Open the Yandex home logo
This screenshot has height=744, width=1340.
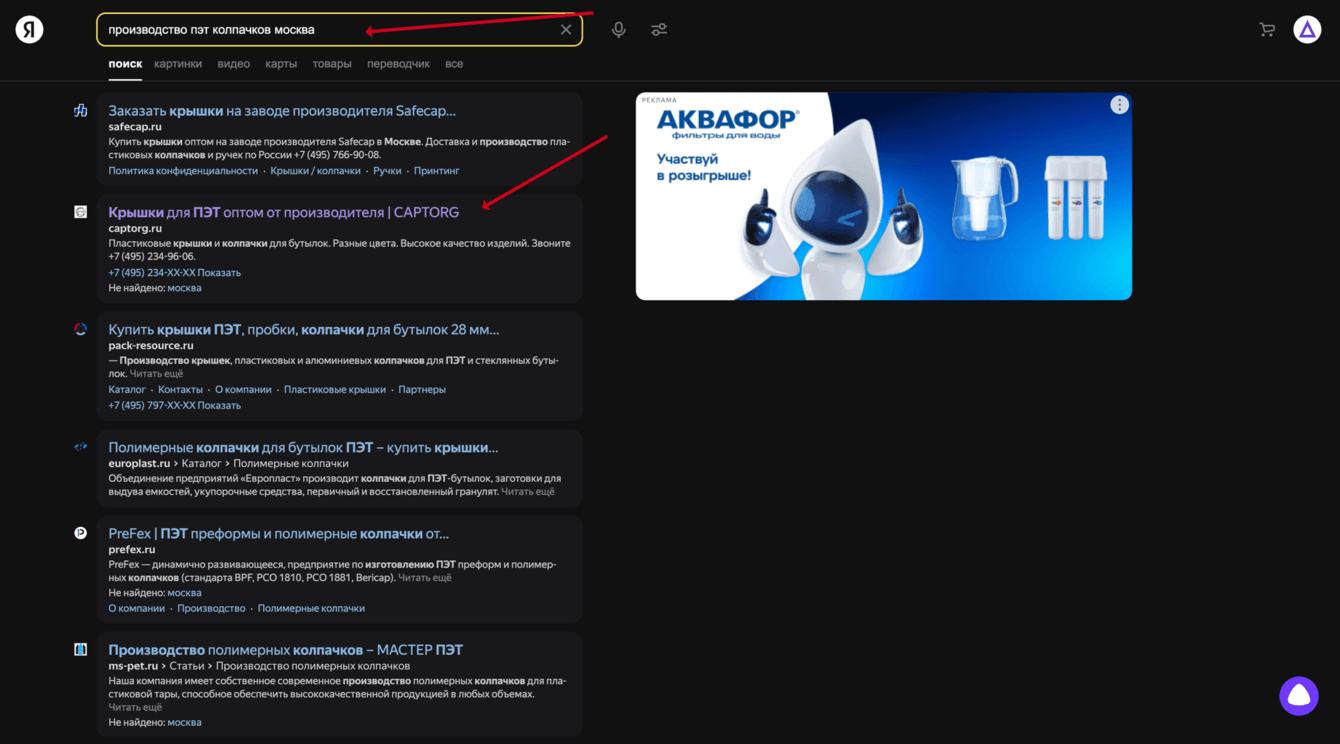point(30,29)
